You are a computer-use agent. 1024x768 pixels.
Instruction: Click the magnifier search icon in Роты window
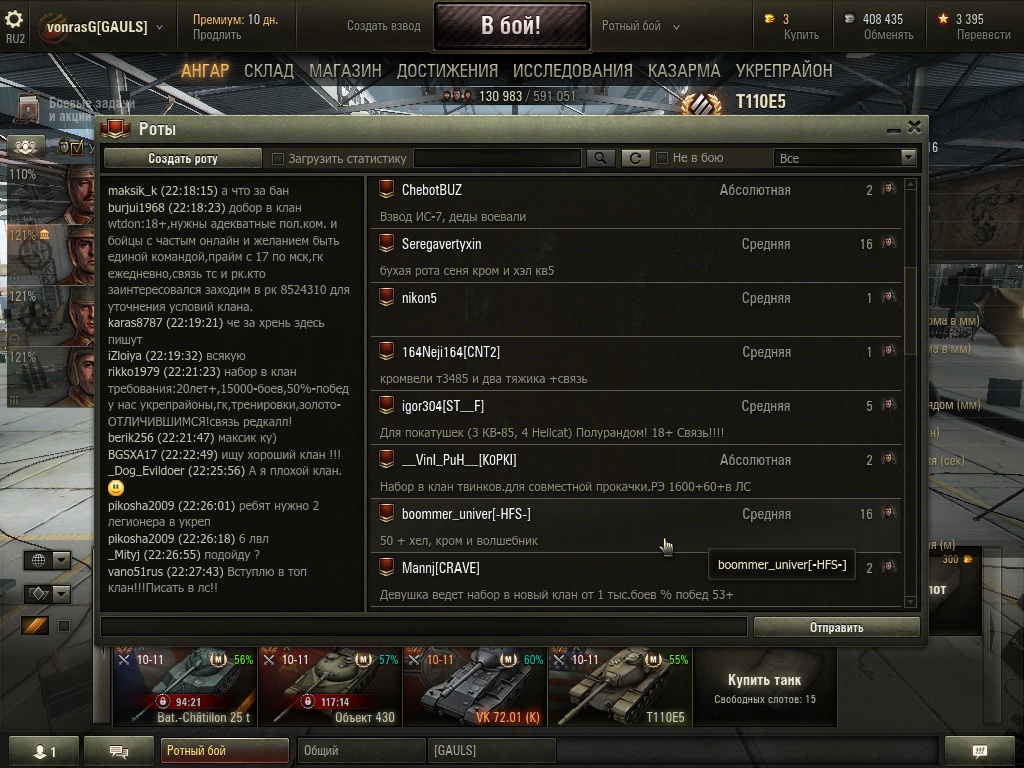(x=600, y=158)
